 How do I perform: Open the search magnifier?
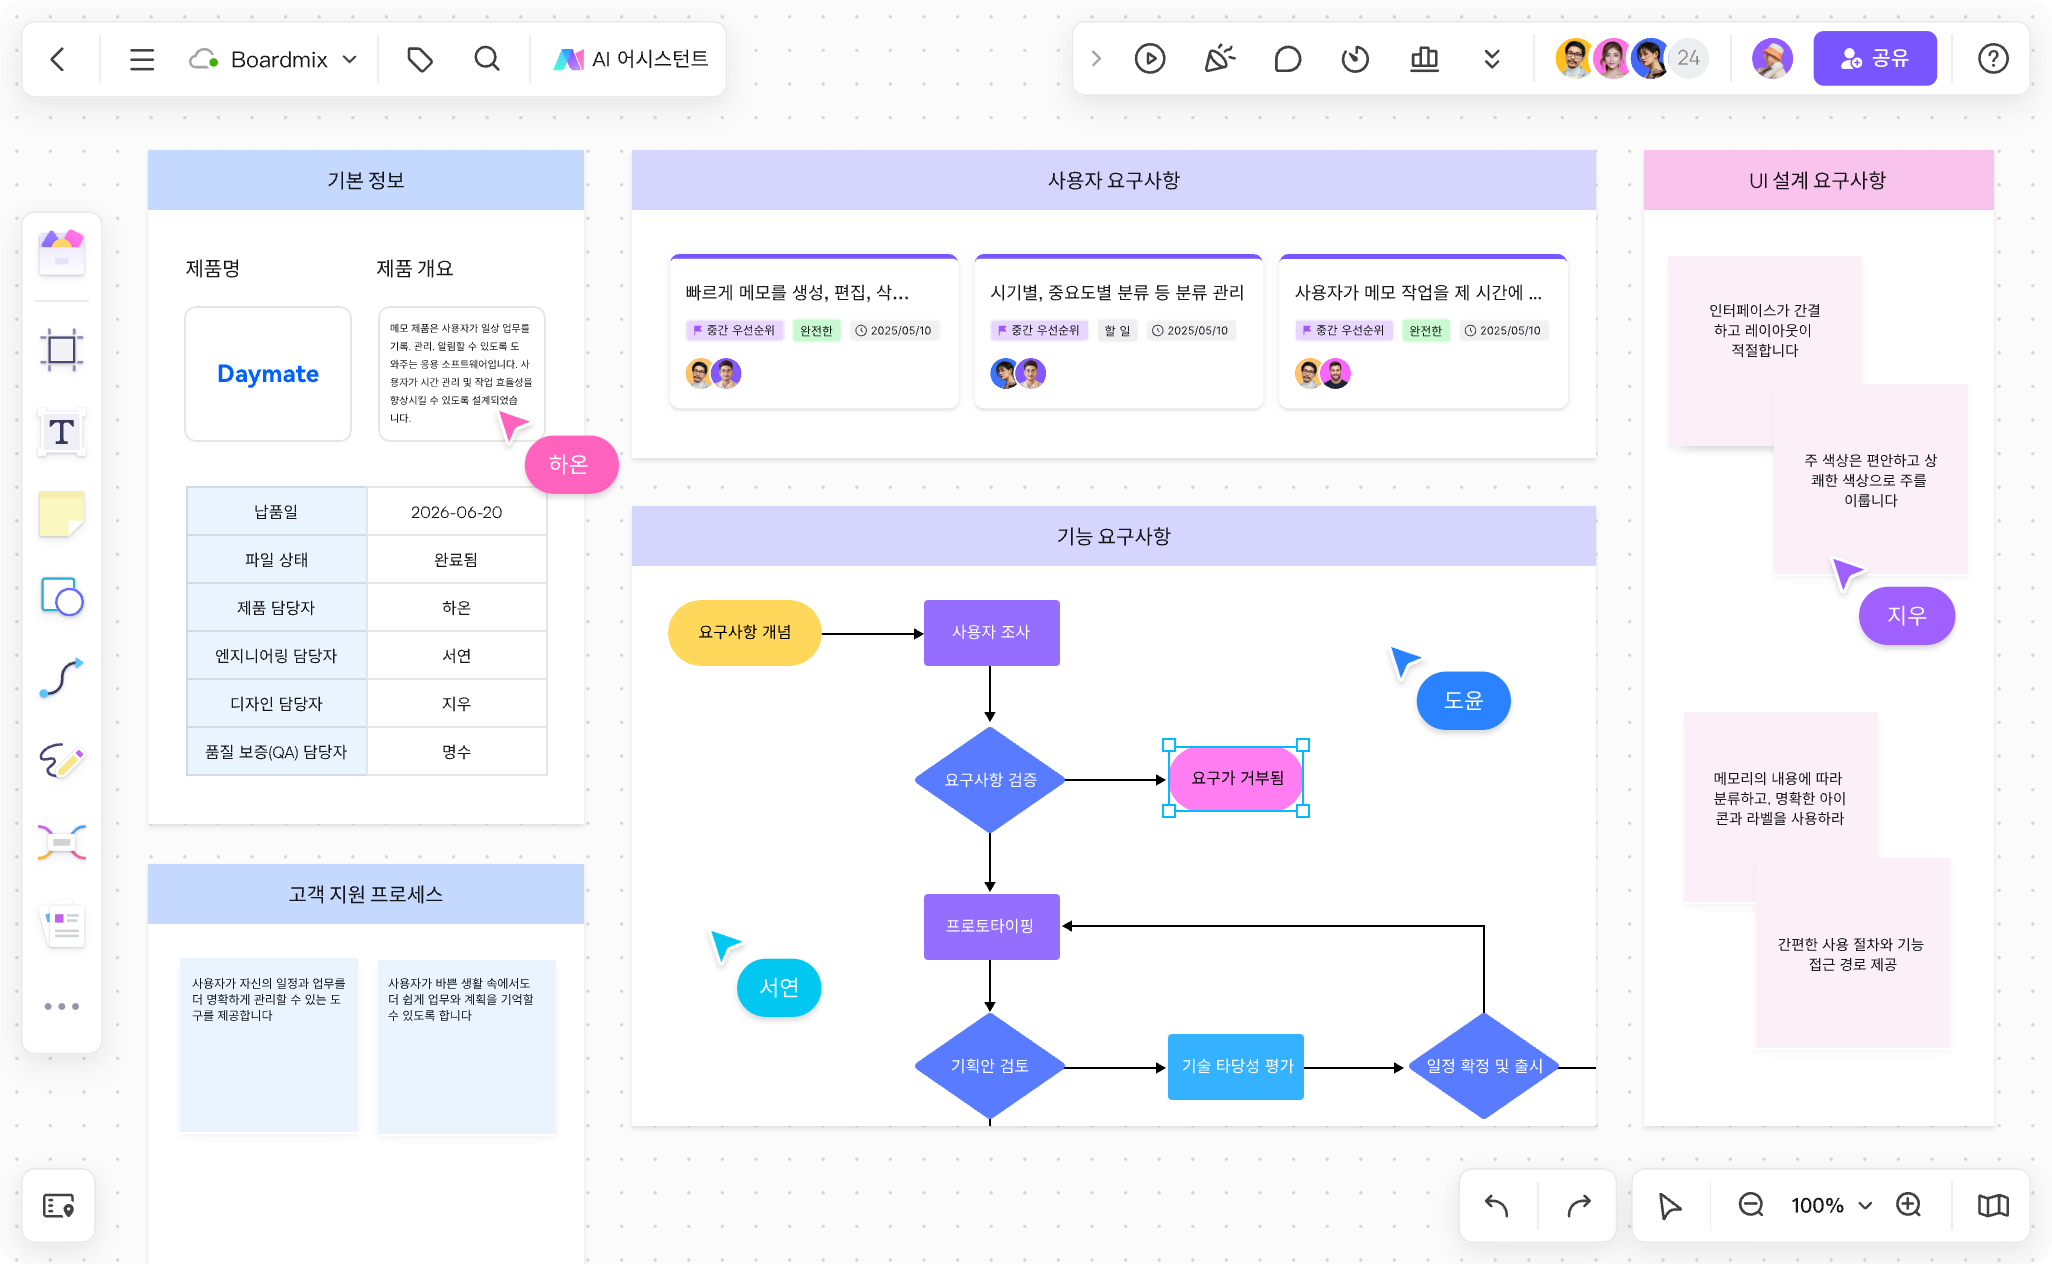click(487, 59)
